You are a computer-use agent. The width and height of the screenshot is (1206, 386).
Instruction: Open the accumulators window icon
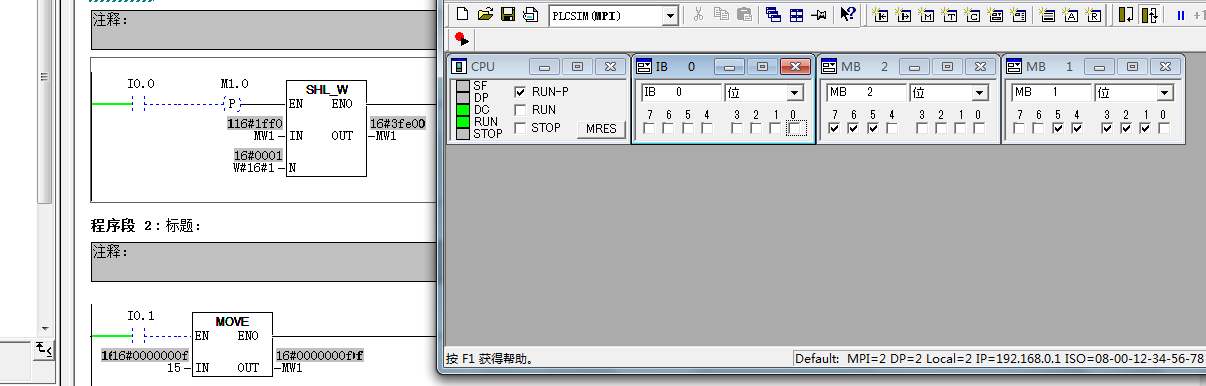(1071, 15)
